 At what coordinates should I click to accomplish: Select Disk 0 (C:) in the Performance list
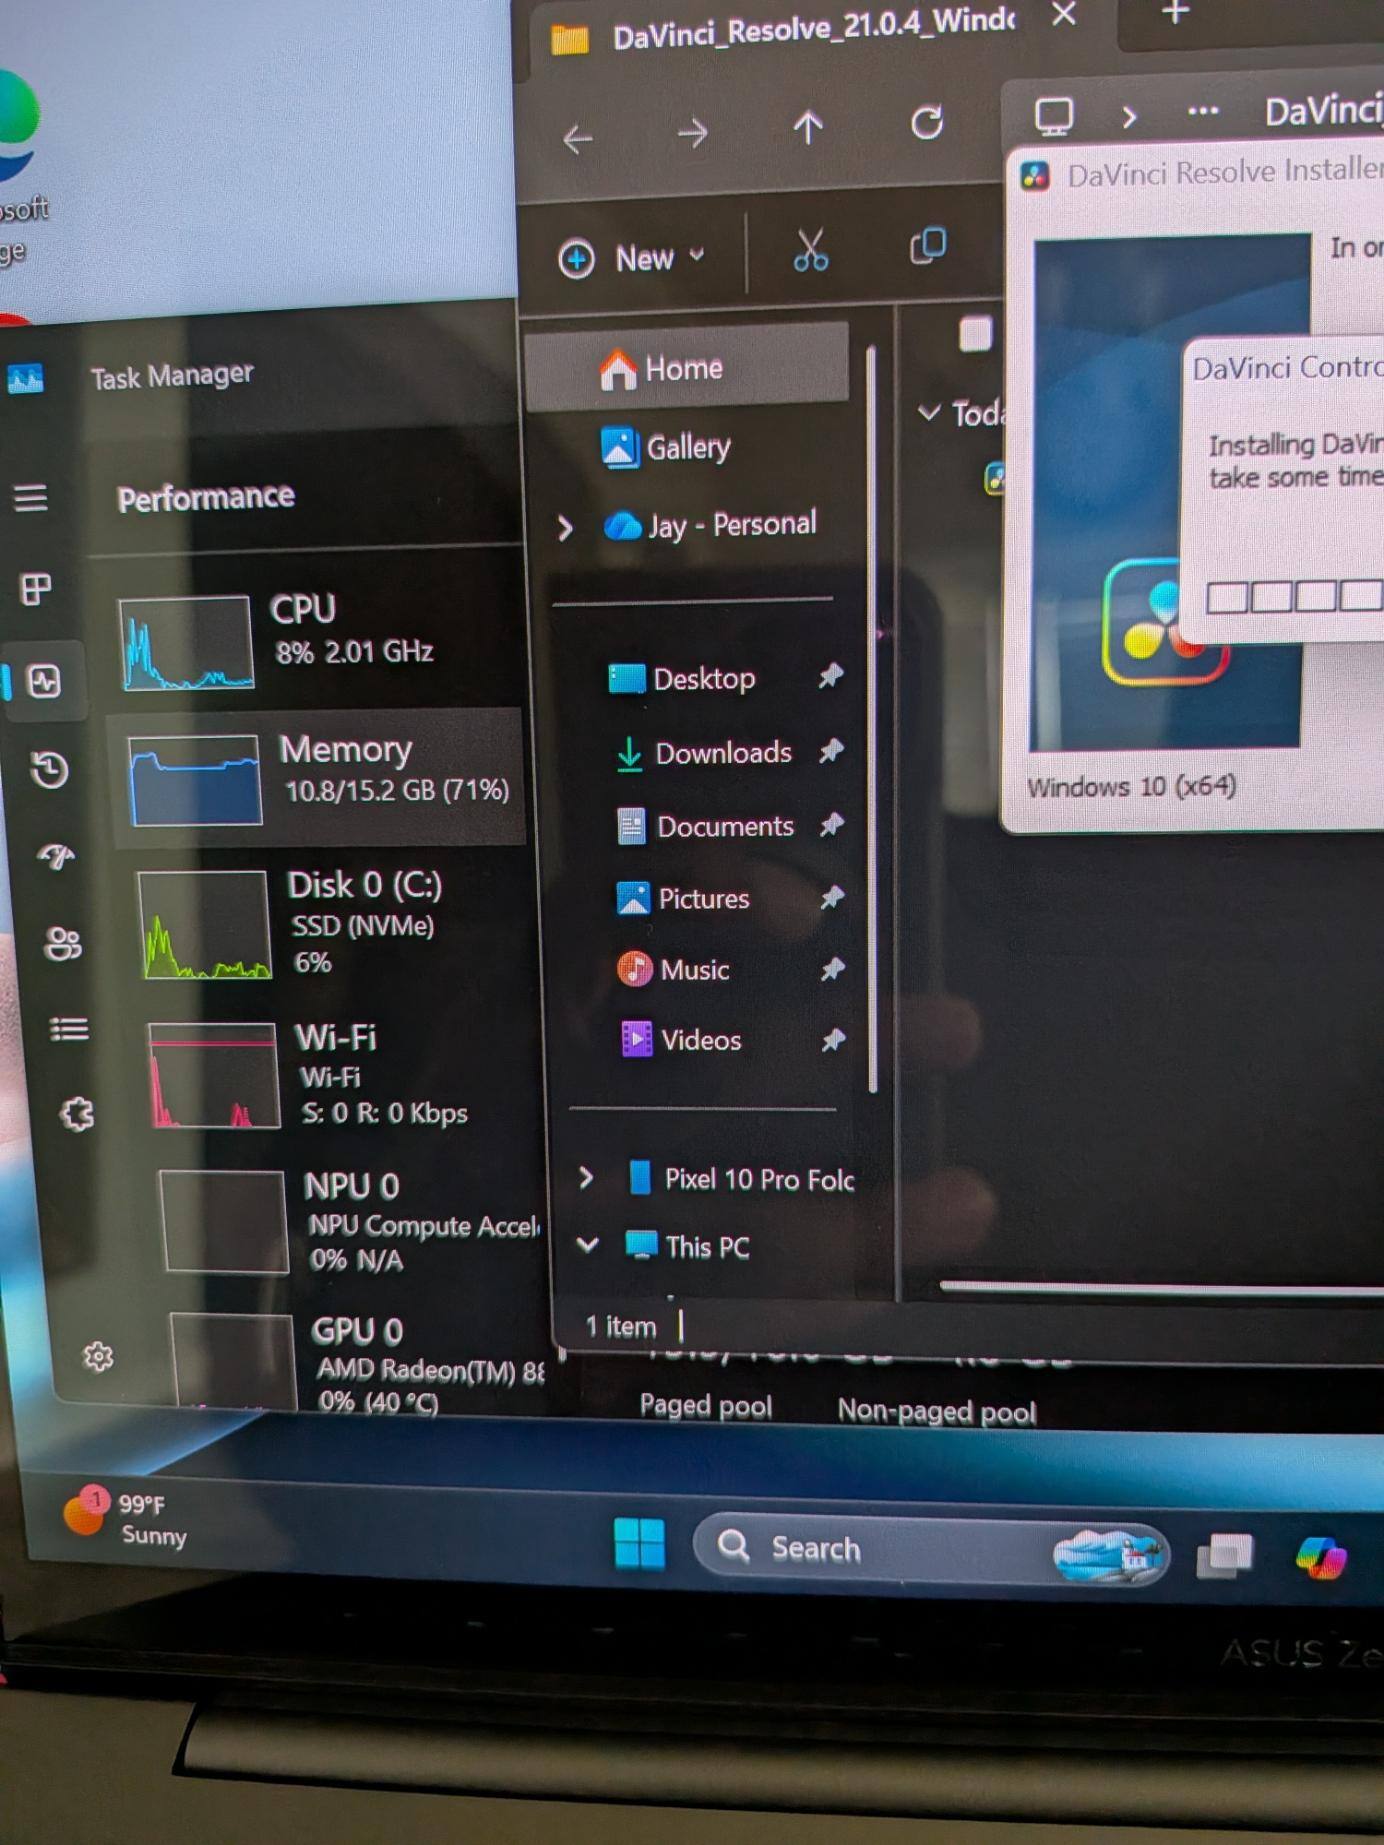(x=330, y=923)
